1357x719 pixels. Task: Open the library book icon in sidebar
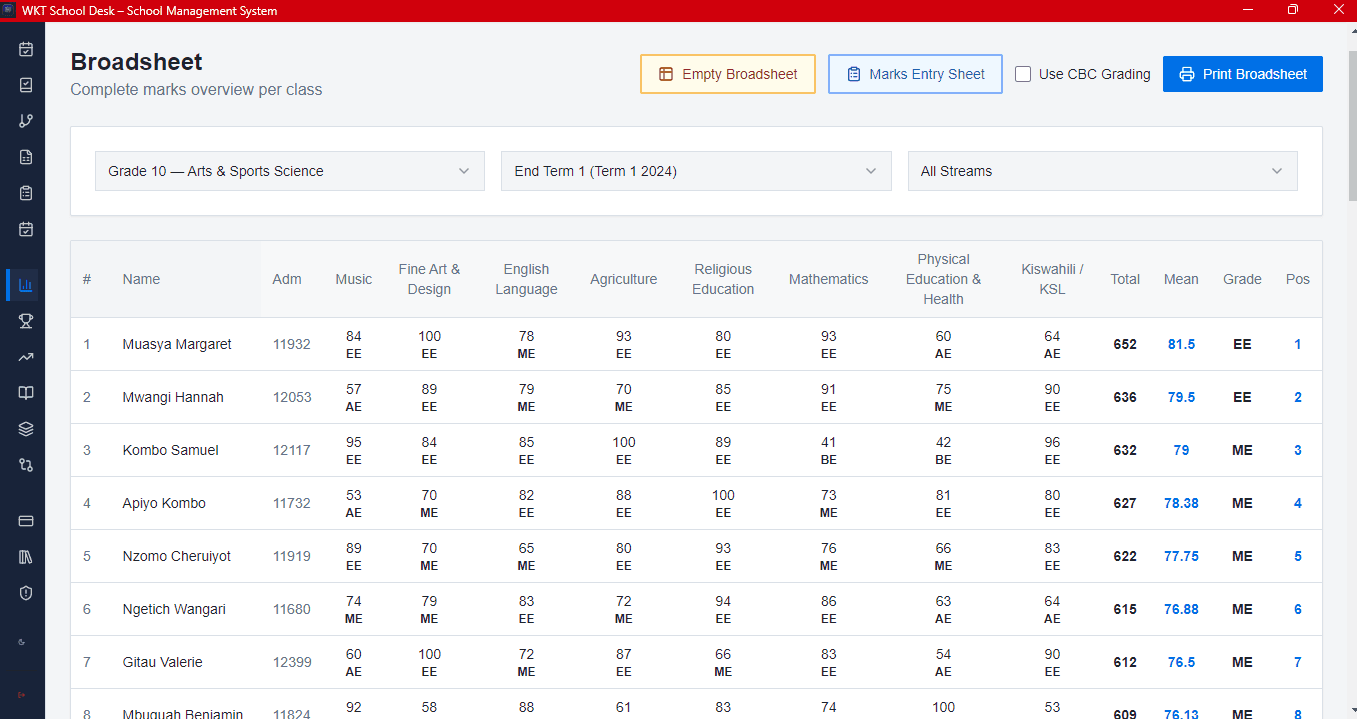(x=24, y=393)
